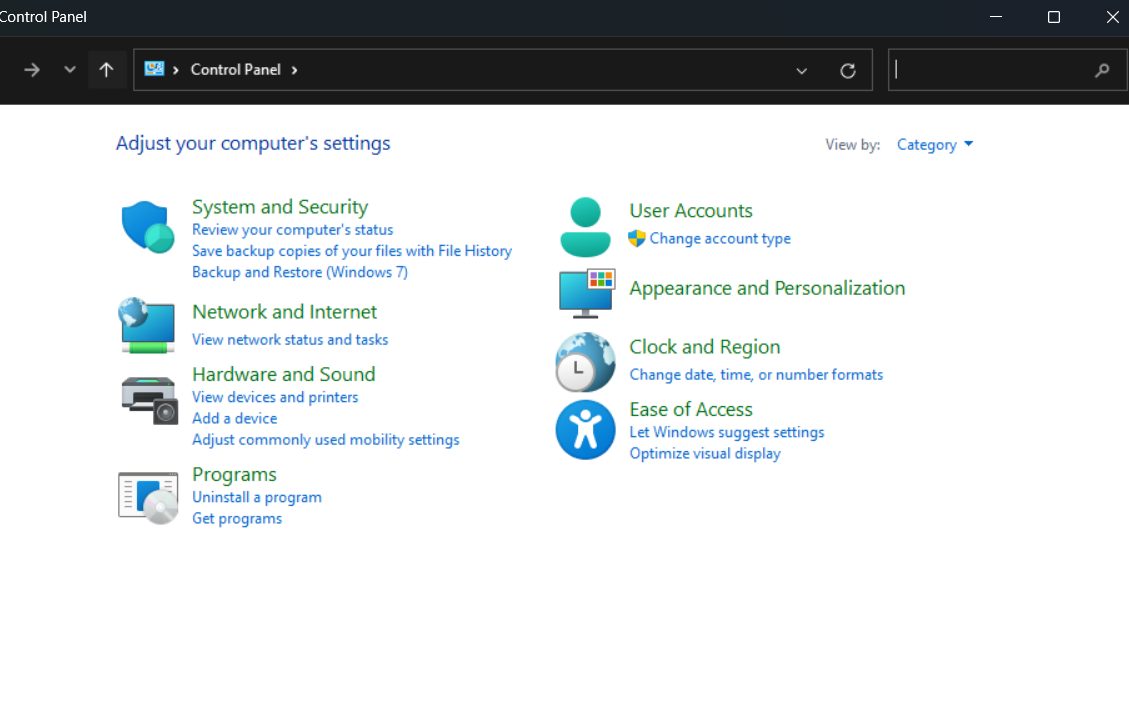Open the Programs disc icon

tap(148, 498)
